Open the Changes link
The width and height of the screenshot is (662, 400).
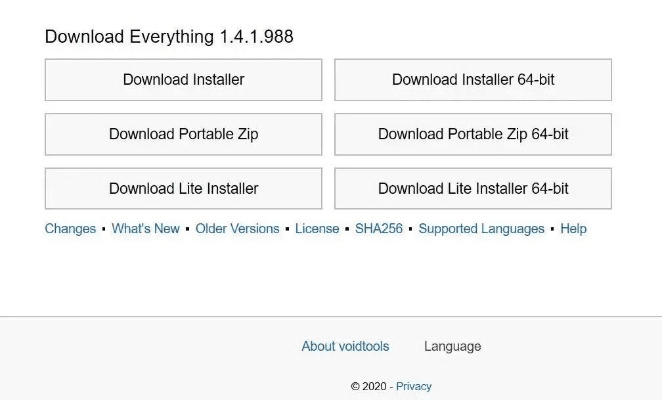coord(71,229)
